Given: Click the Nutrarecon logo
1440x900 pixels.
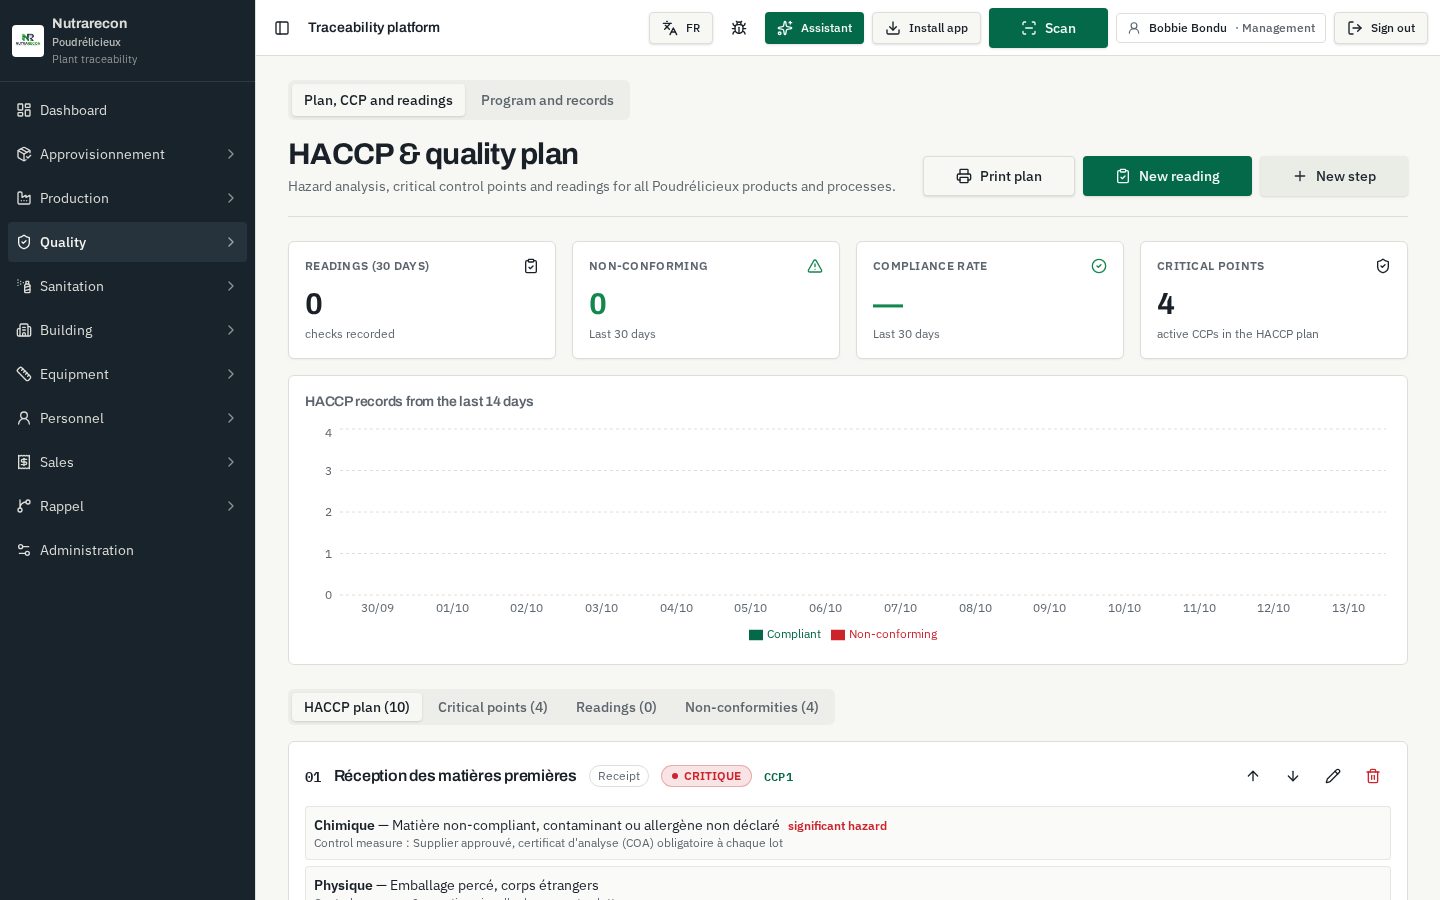Looking at the screenshot, I should [28, 41].
